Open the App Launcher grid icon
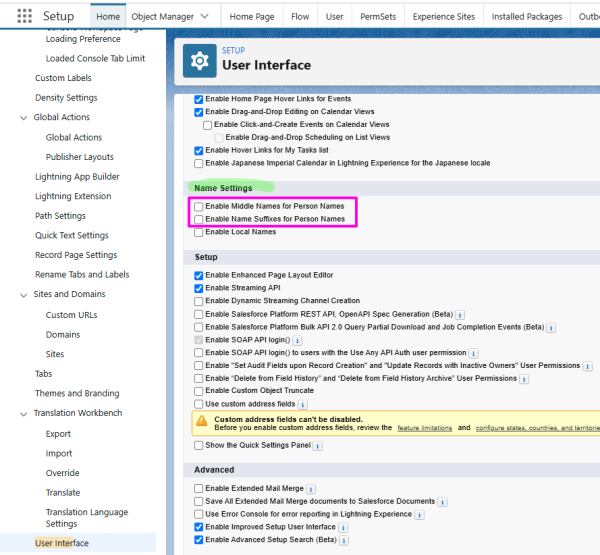The width and height of the screenshot is (600, 555). click(24, 16)
